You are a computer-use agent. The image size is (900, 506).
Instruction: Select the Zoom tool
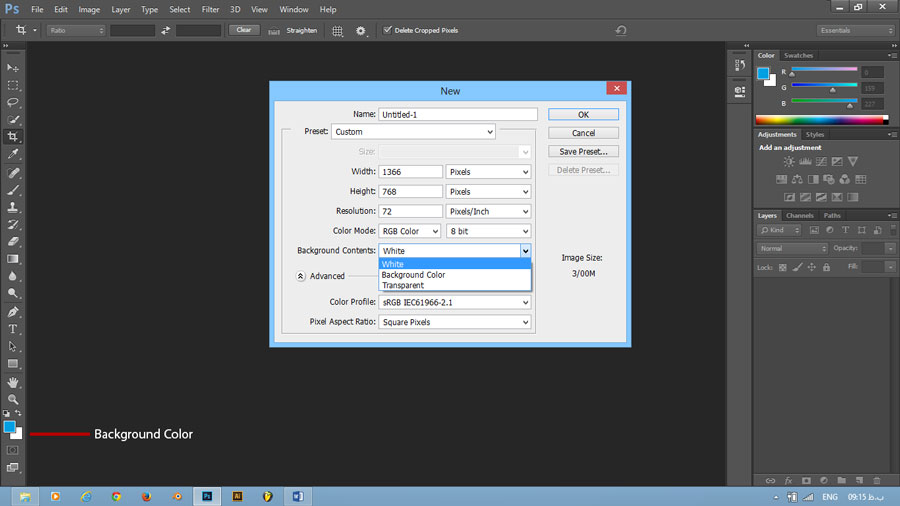click(13, 399)
